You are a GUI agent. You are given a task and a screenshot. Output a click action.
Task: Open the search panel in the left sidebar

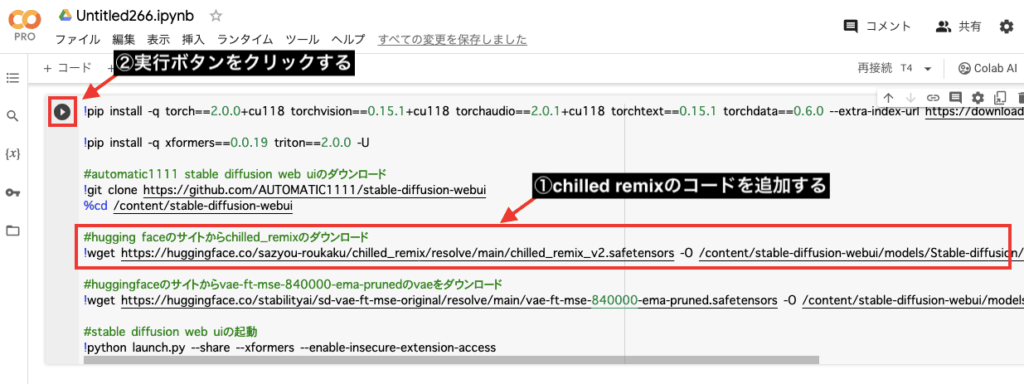pos(12,116)
